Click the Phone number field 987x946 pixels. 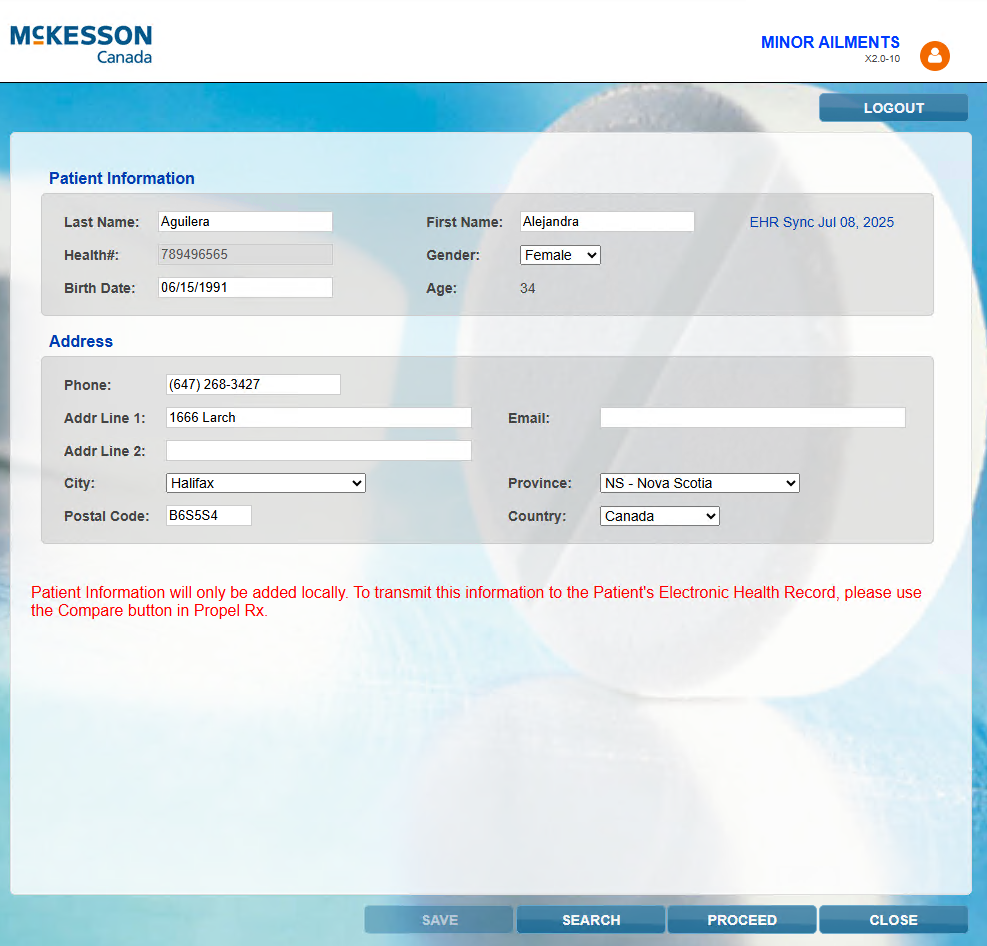(253, 385)
